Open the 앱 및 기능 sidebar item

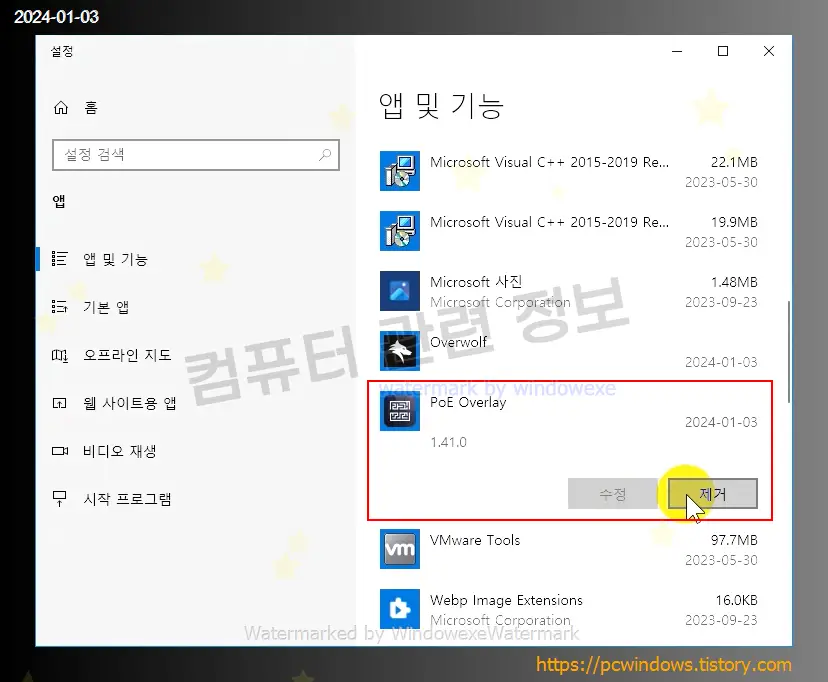(x=195, y=259)
